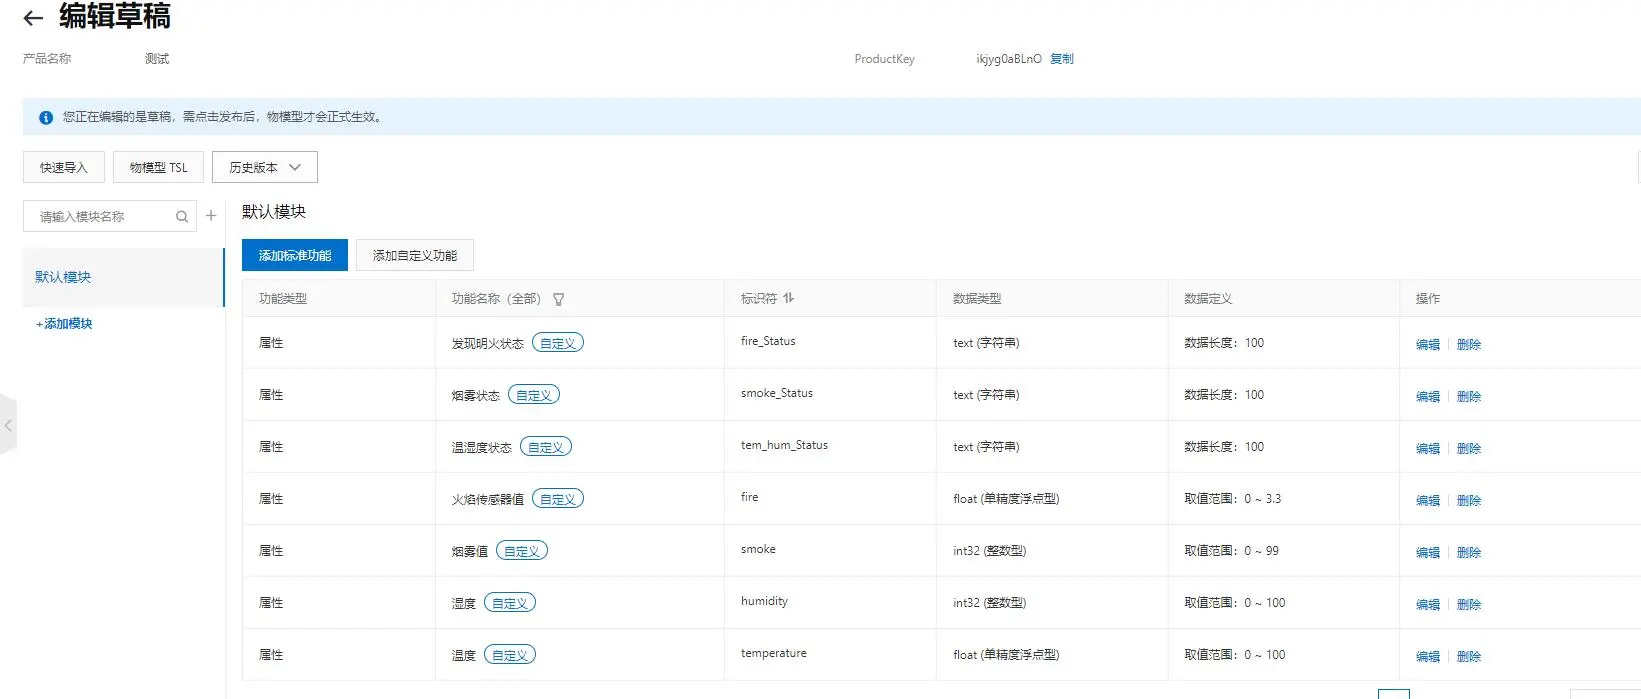
Task: Delete the temperature property row
Action: tap(1468, 657)
